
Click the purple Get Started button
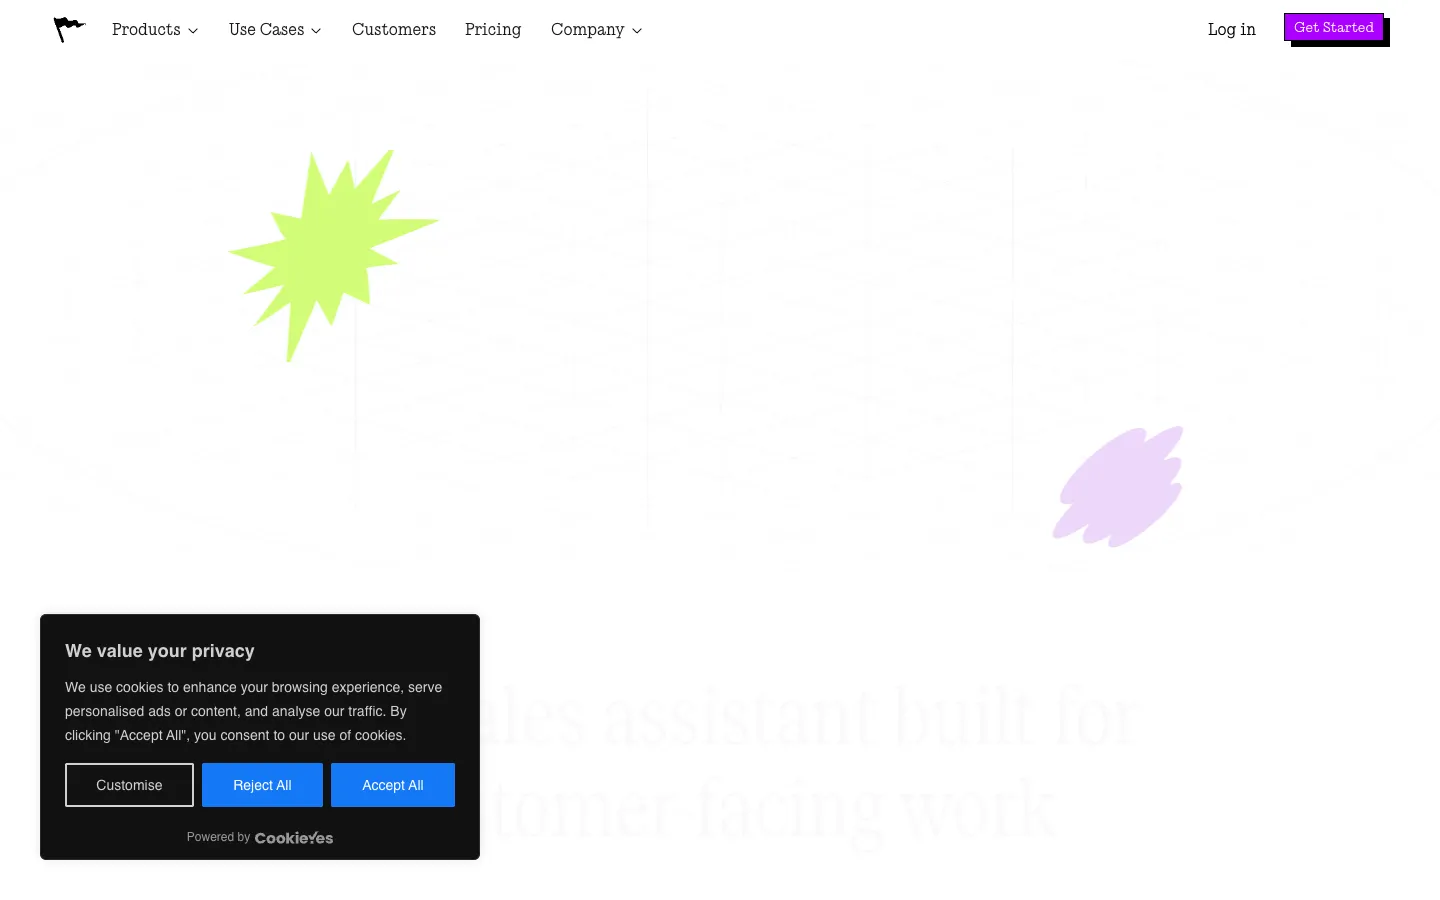[1334, 27]
